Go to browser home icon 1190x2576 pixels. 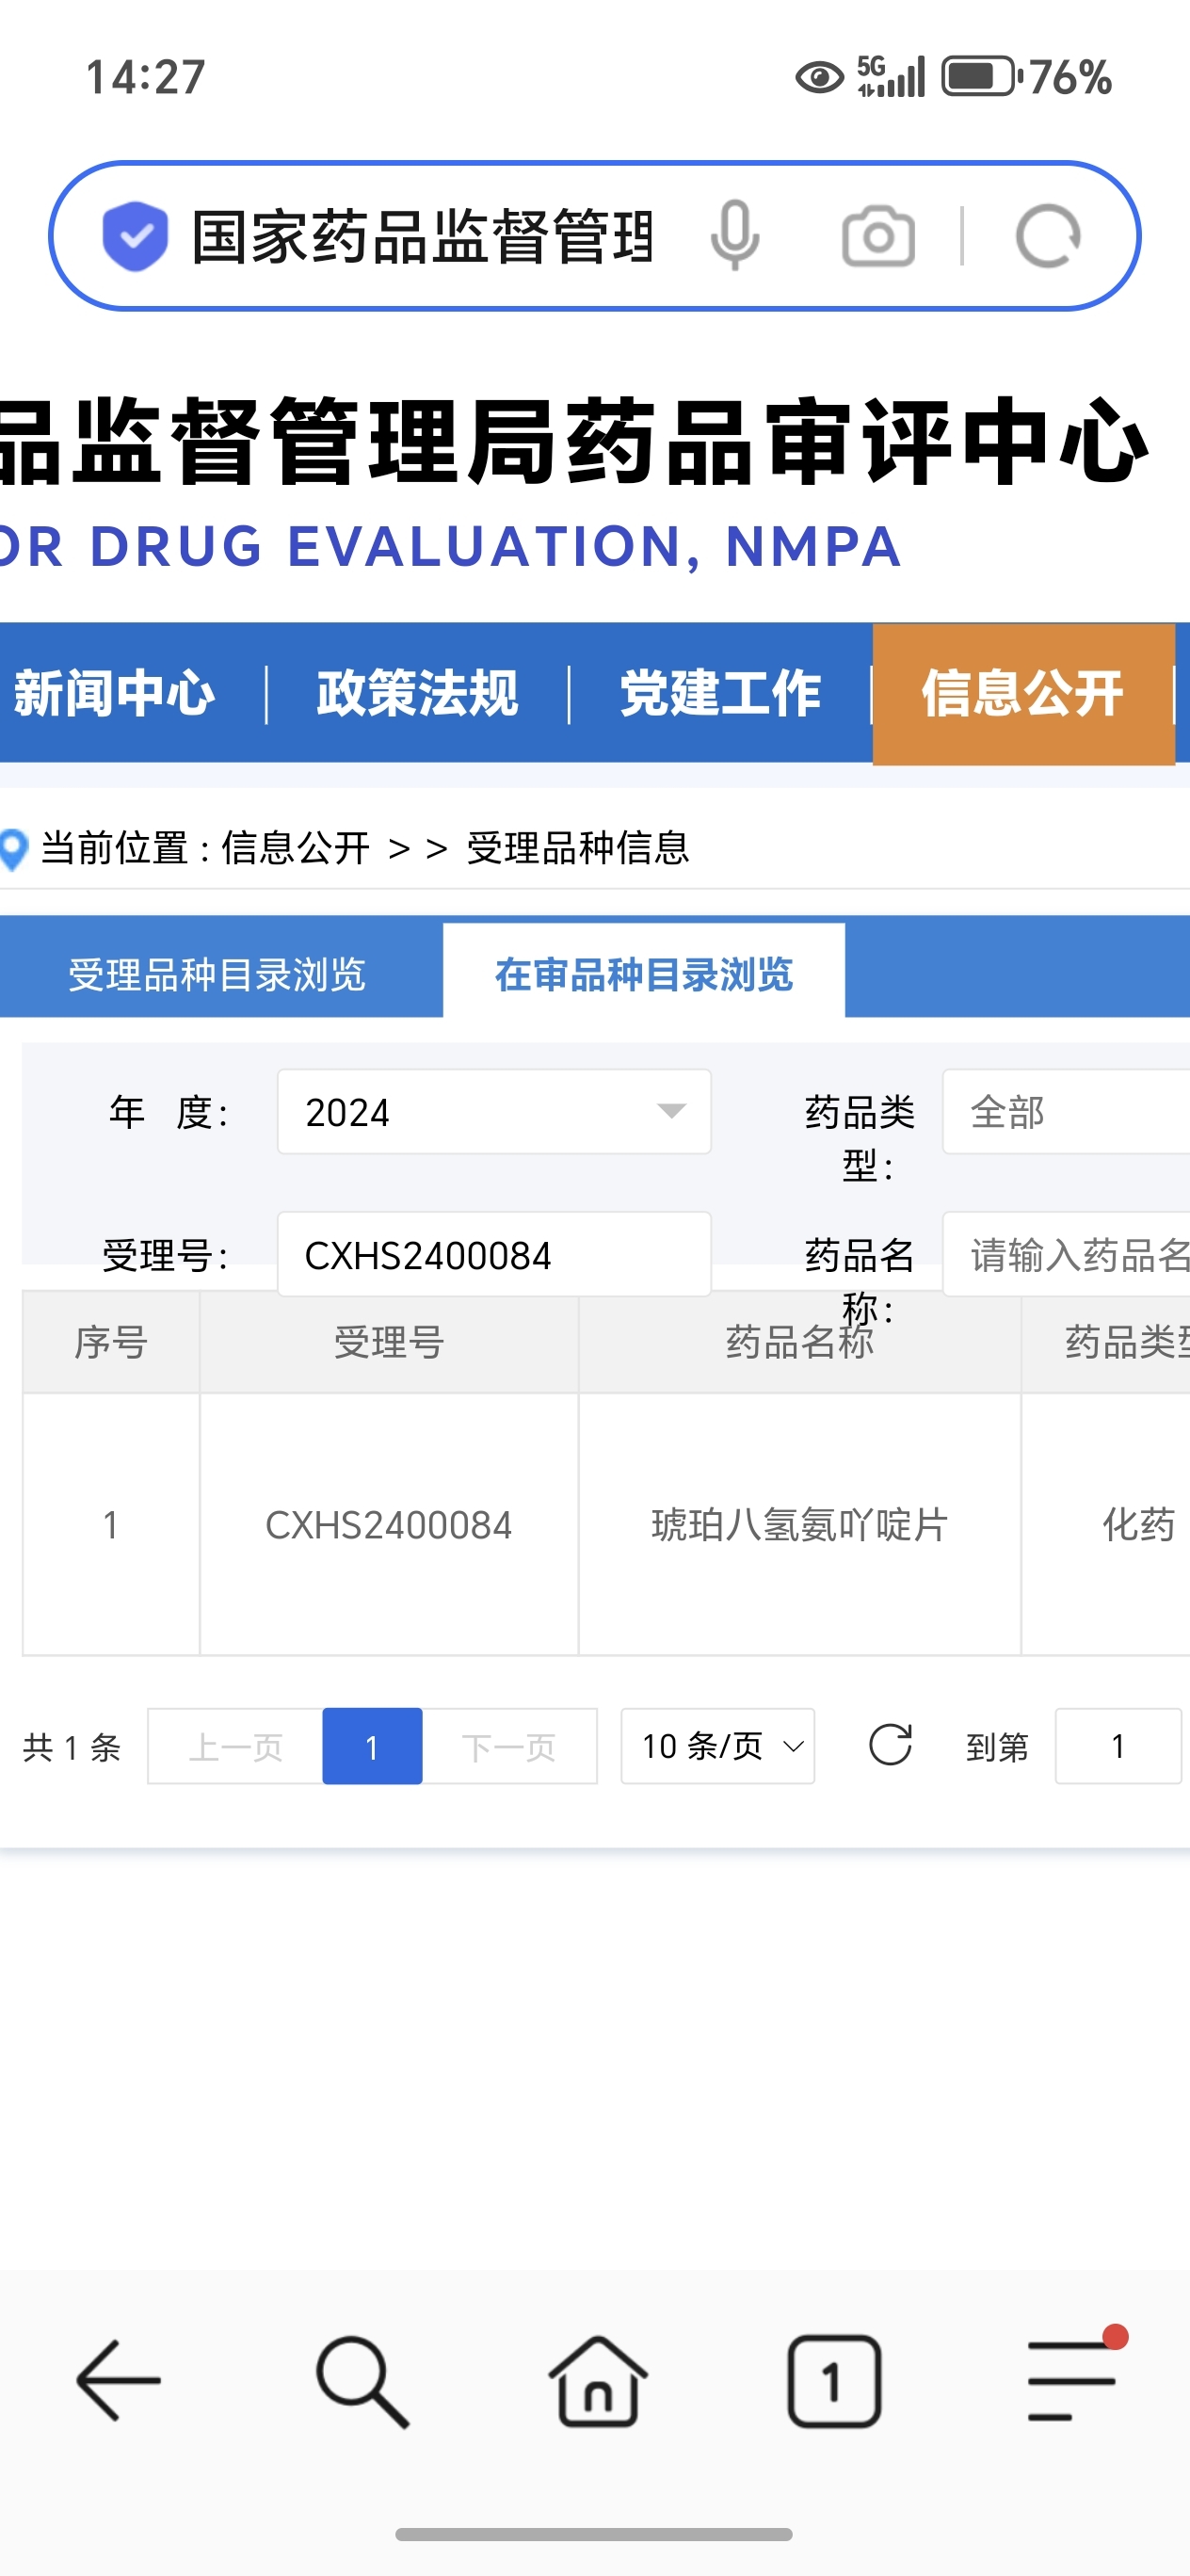tap(597, 2381)
